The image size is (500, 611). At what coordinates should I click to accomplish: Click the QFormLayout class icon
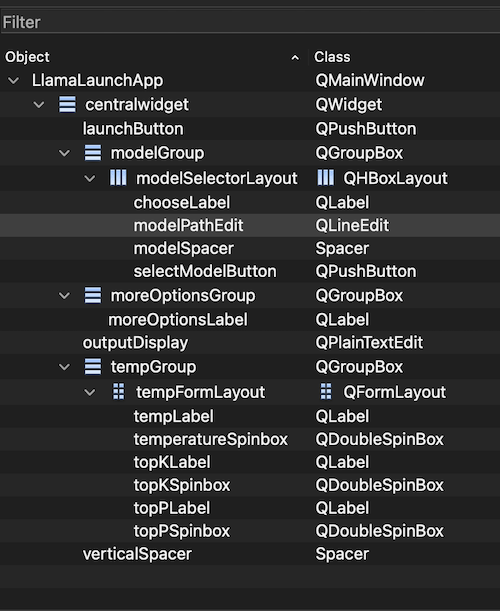pos(326,392)
